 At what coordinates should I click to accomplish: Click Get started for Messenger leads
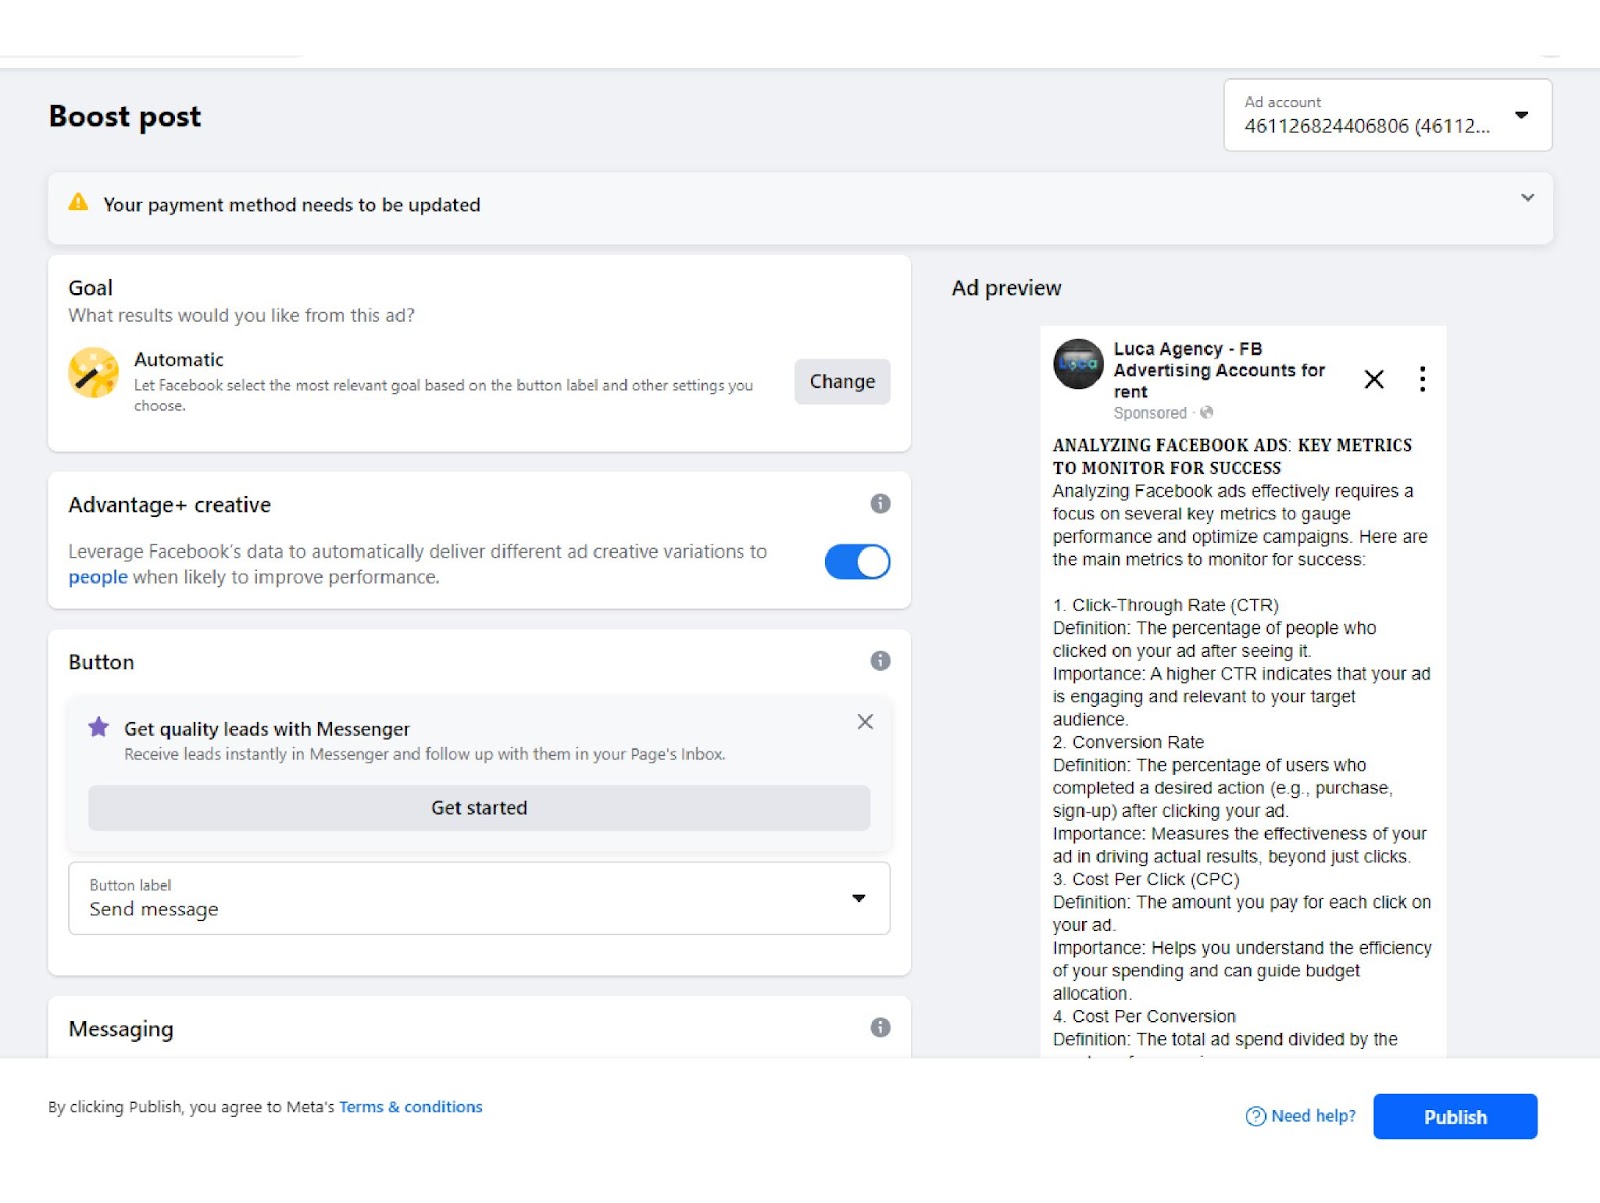479,808
